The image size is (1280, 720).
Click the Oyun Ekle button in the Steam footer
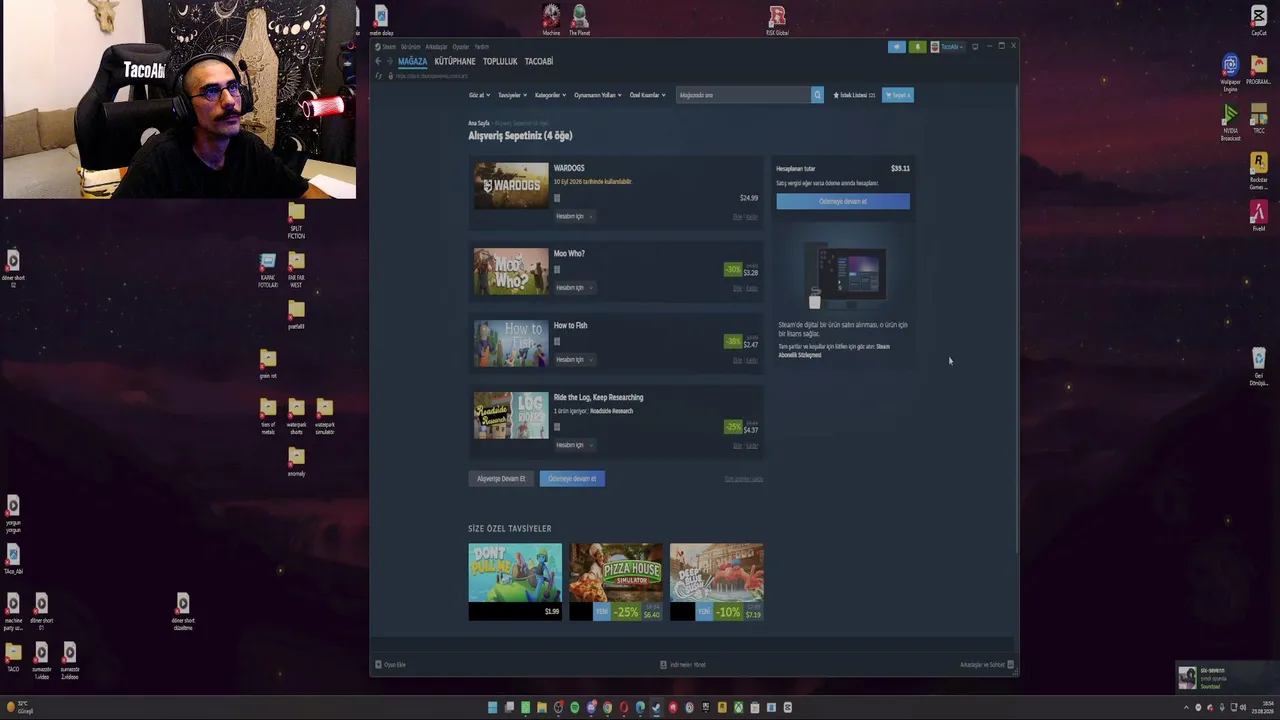(x=390, y=665)
